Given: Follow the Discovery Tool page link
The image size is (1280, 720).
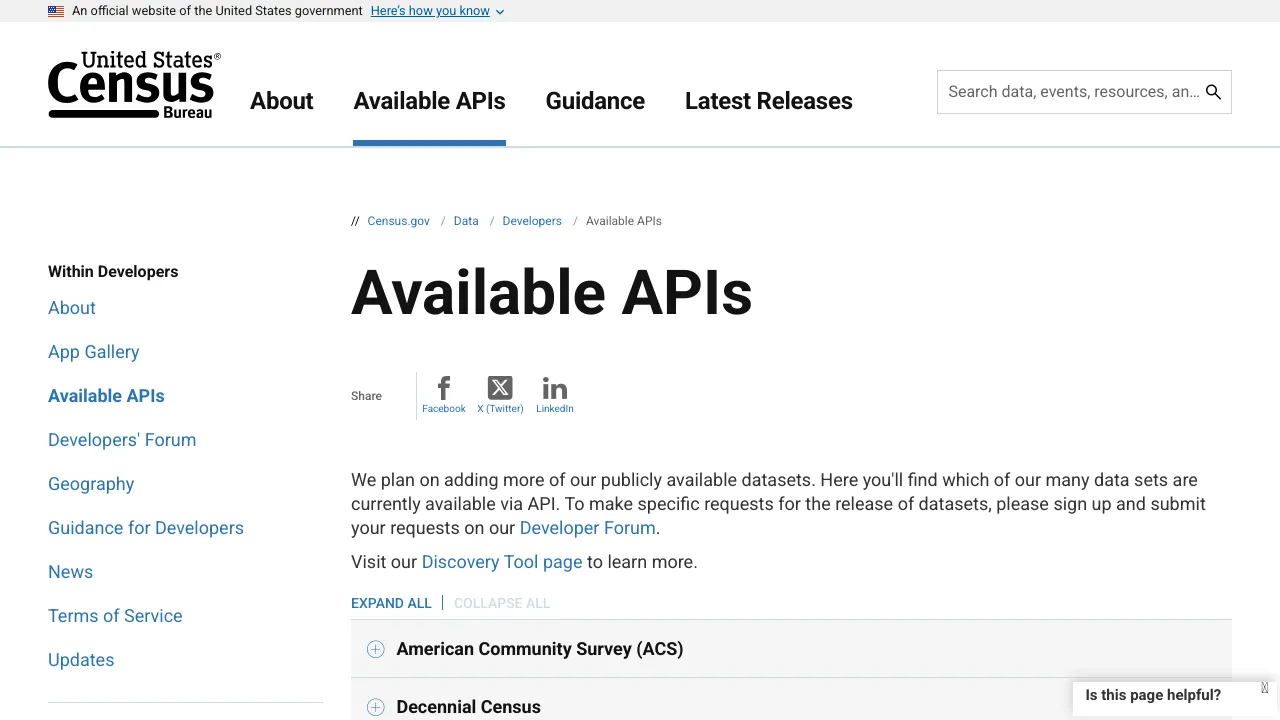Looking at the screenshot, I should [x=502, y=562].
